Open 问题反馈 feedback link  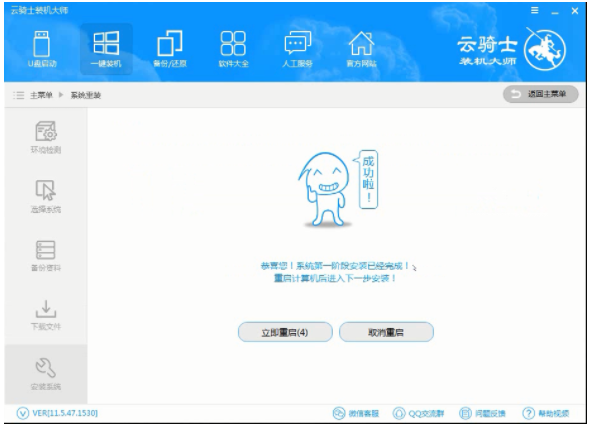pos(482,413)
